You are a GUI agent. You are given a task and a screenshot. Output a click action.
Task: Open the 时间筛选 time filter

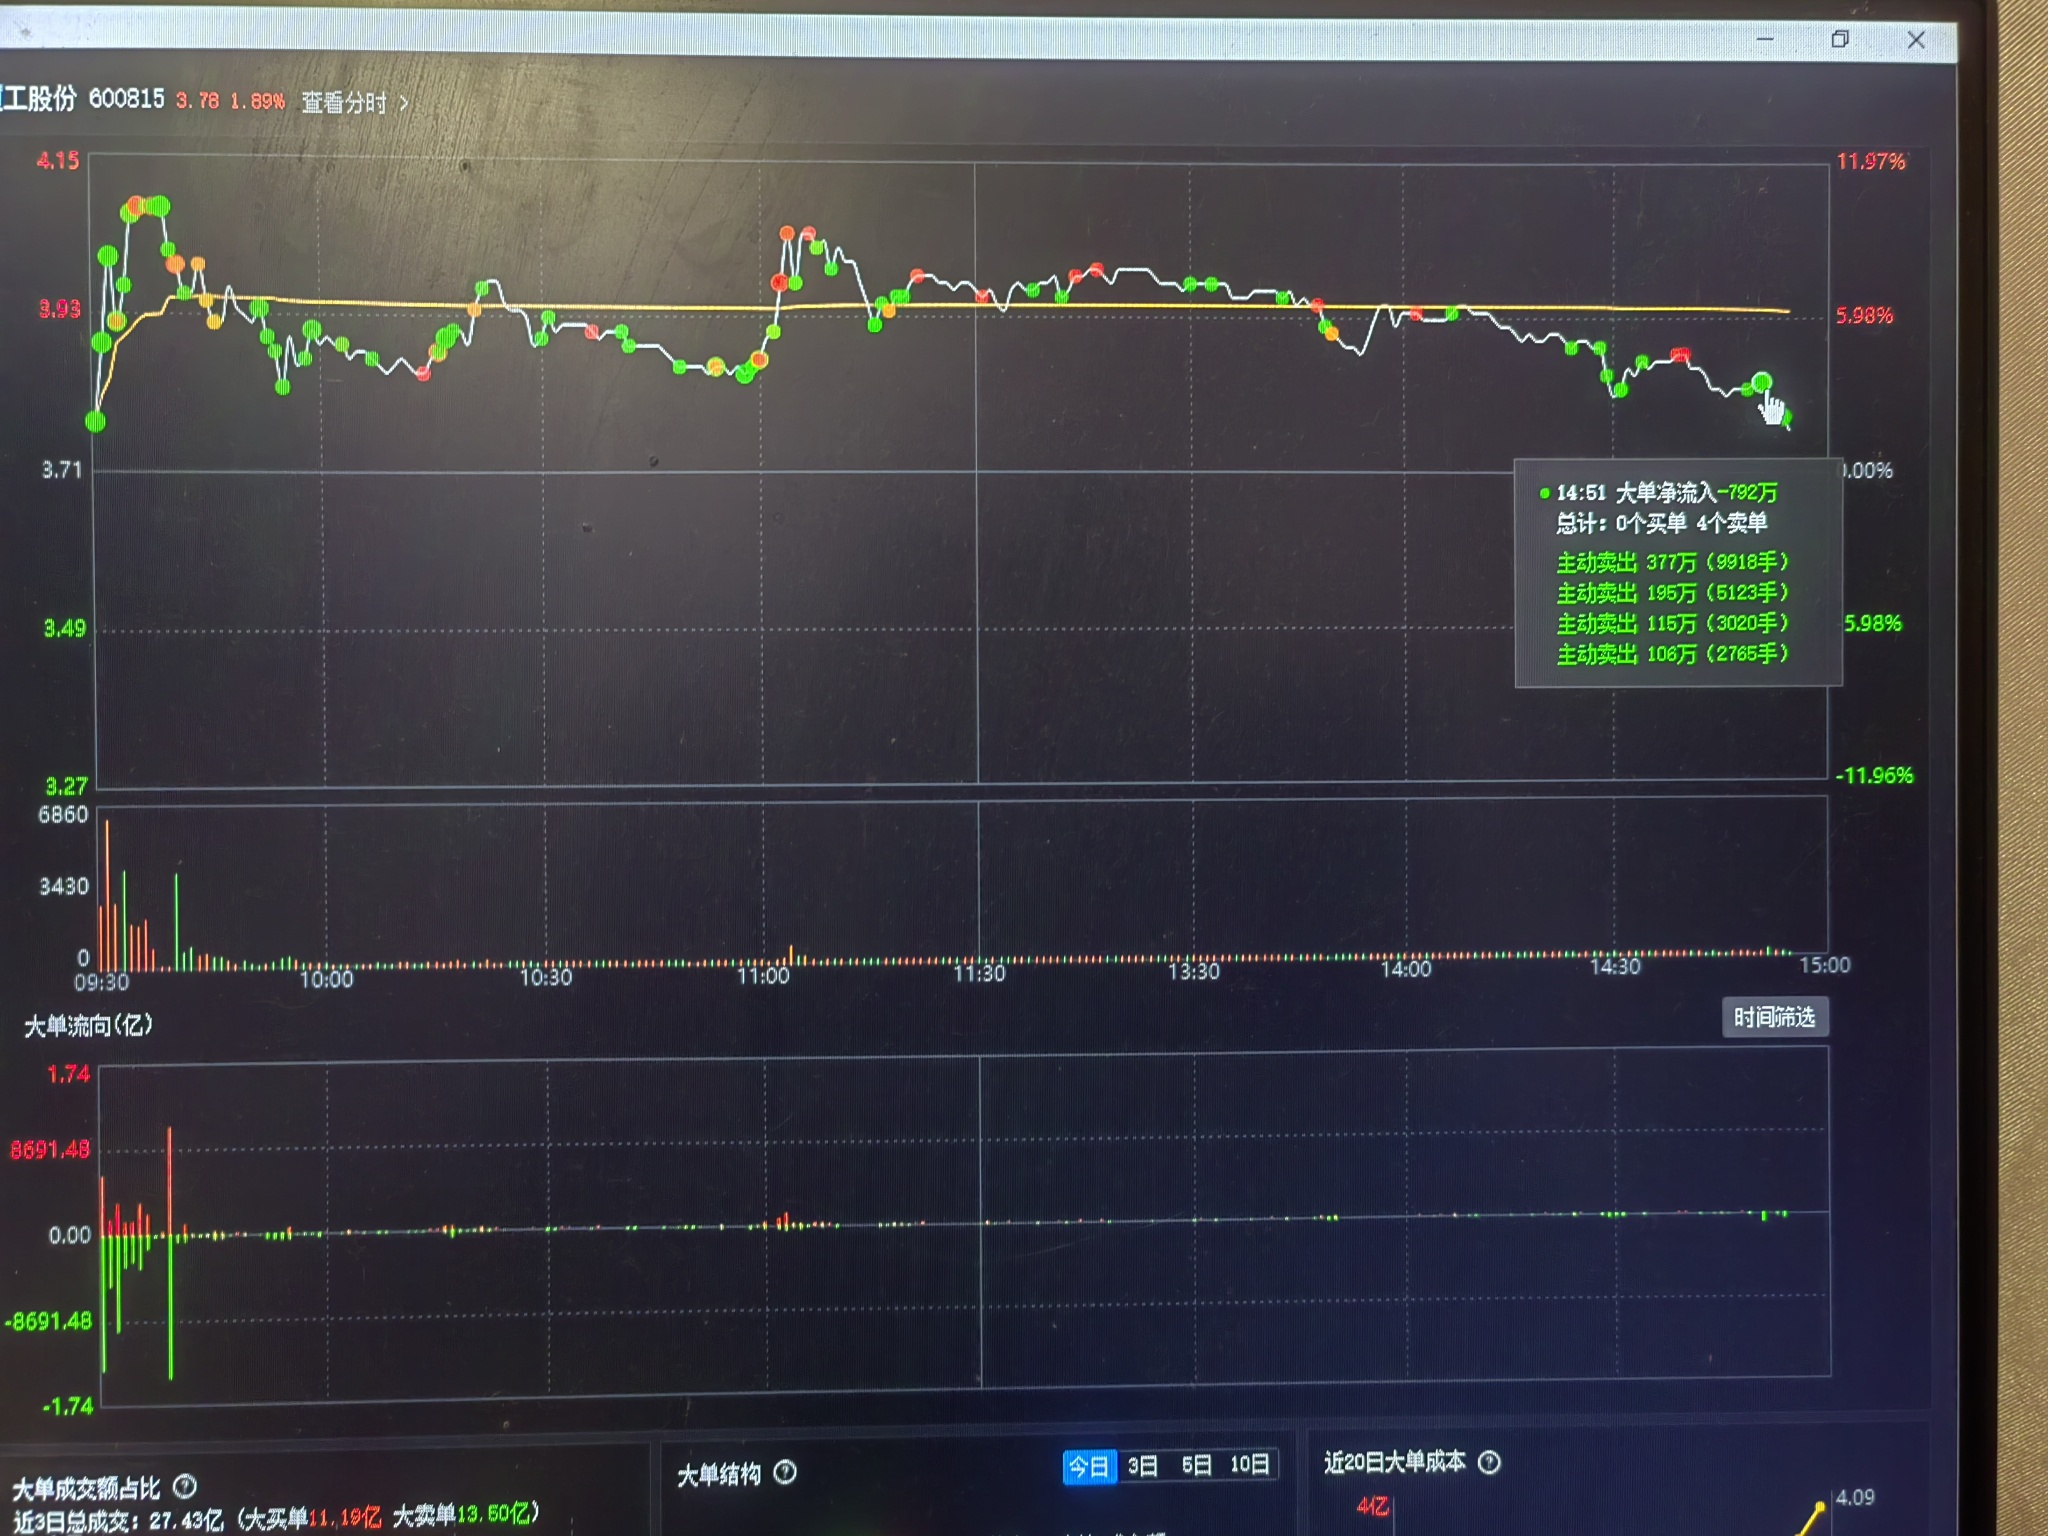[1774, 1017]
